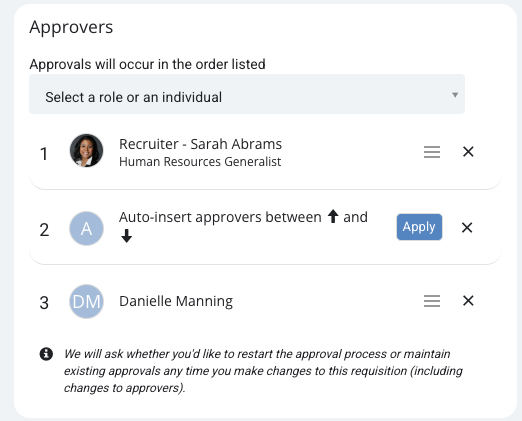The width and height of the screenshot is (522, 421).
Task: Click 'Auto-insert approvers between' text
Action: (220, 217)
